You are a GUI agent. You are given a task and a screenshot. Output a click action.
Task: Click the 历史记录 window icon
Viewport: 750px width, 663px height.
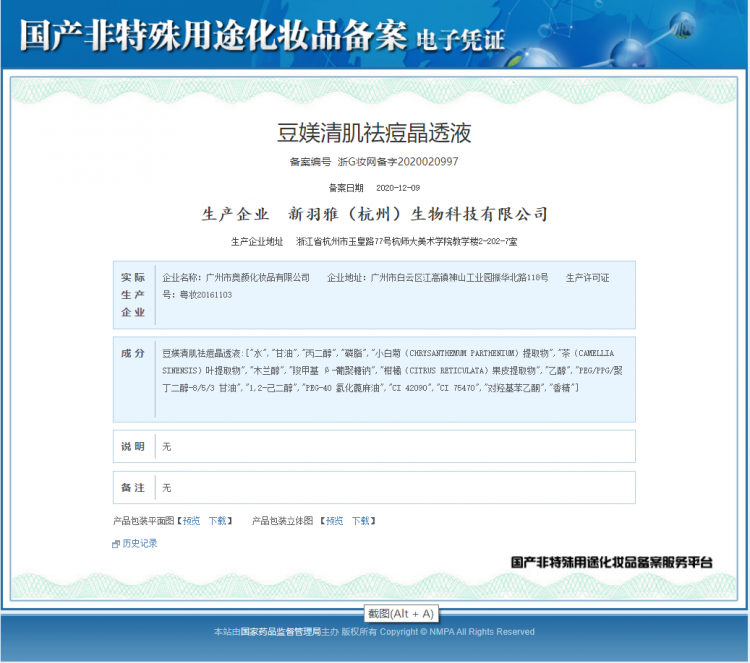(116, 544)
